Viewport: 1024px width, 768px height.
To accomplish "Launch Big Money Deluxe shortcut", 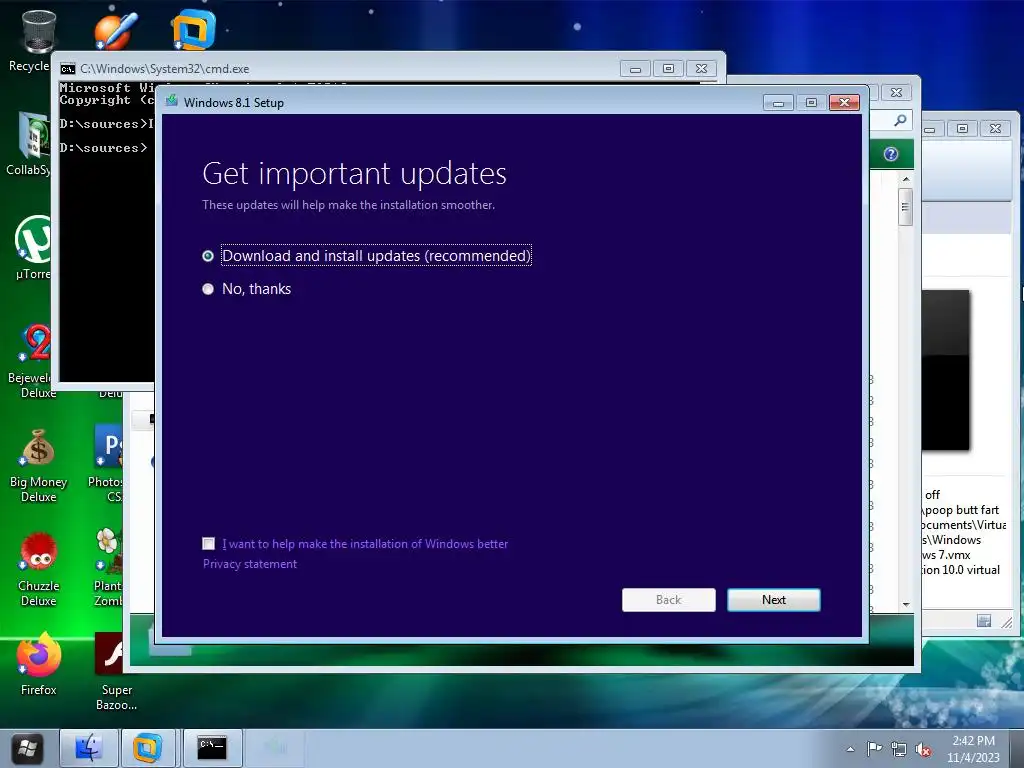I will [38, 466].
